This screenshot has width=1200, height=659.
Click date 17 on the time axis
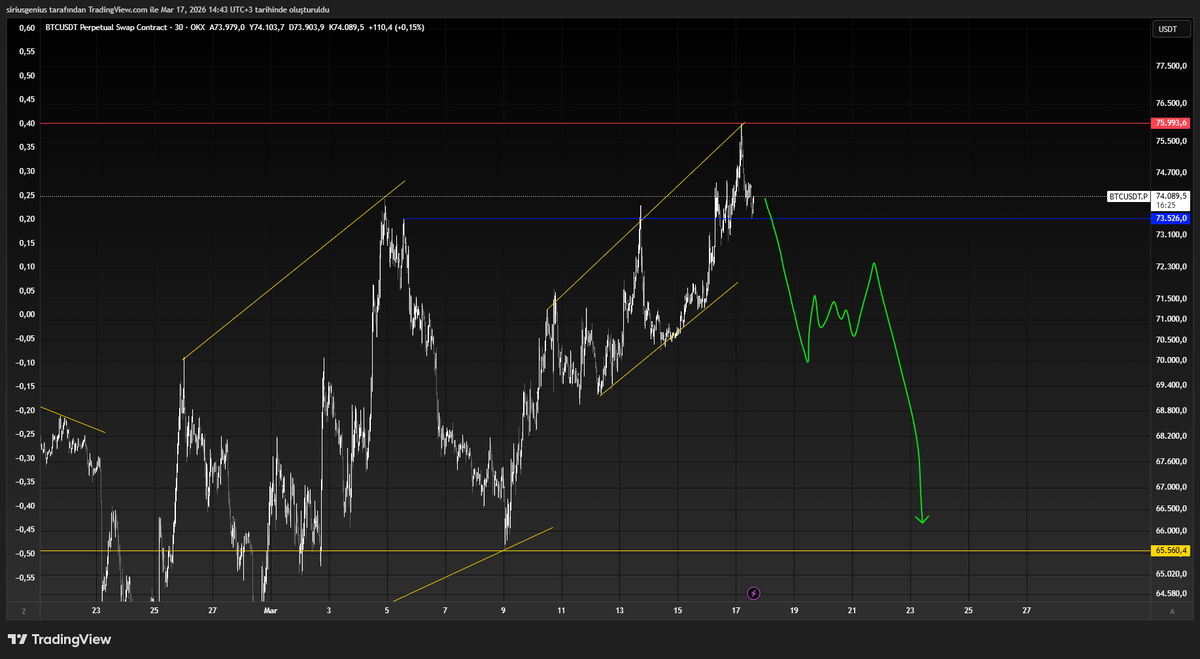[736, 609]
